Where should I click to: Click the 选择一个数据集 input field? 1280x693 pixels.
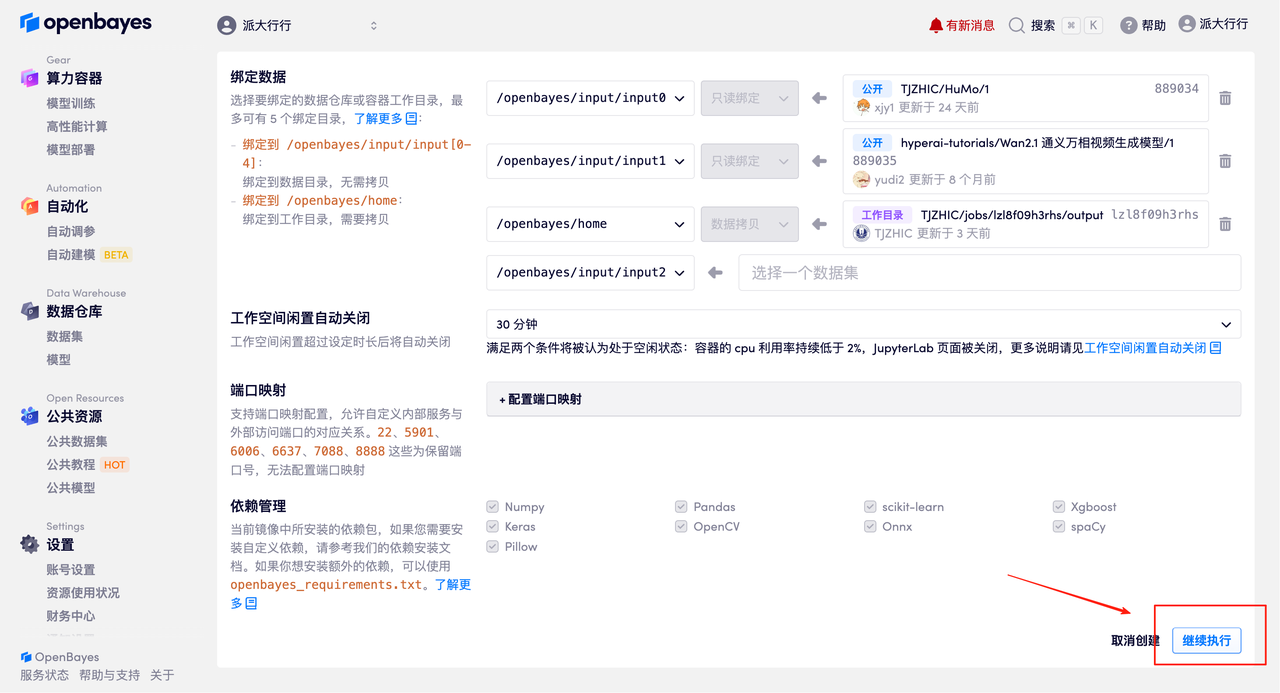click(x=988, y=272)
